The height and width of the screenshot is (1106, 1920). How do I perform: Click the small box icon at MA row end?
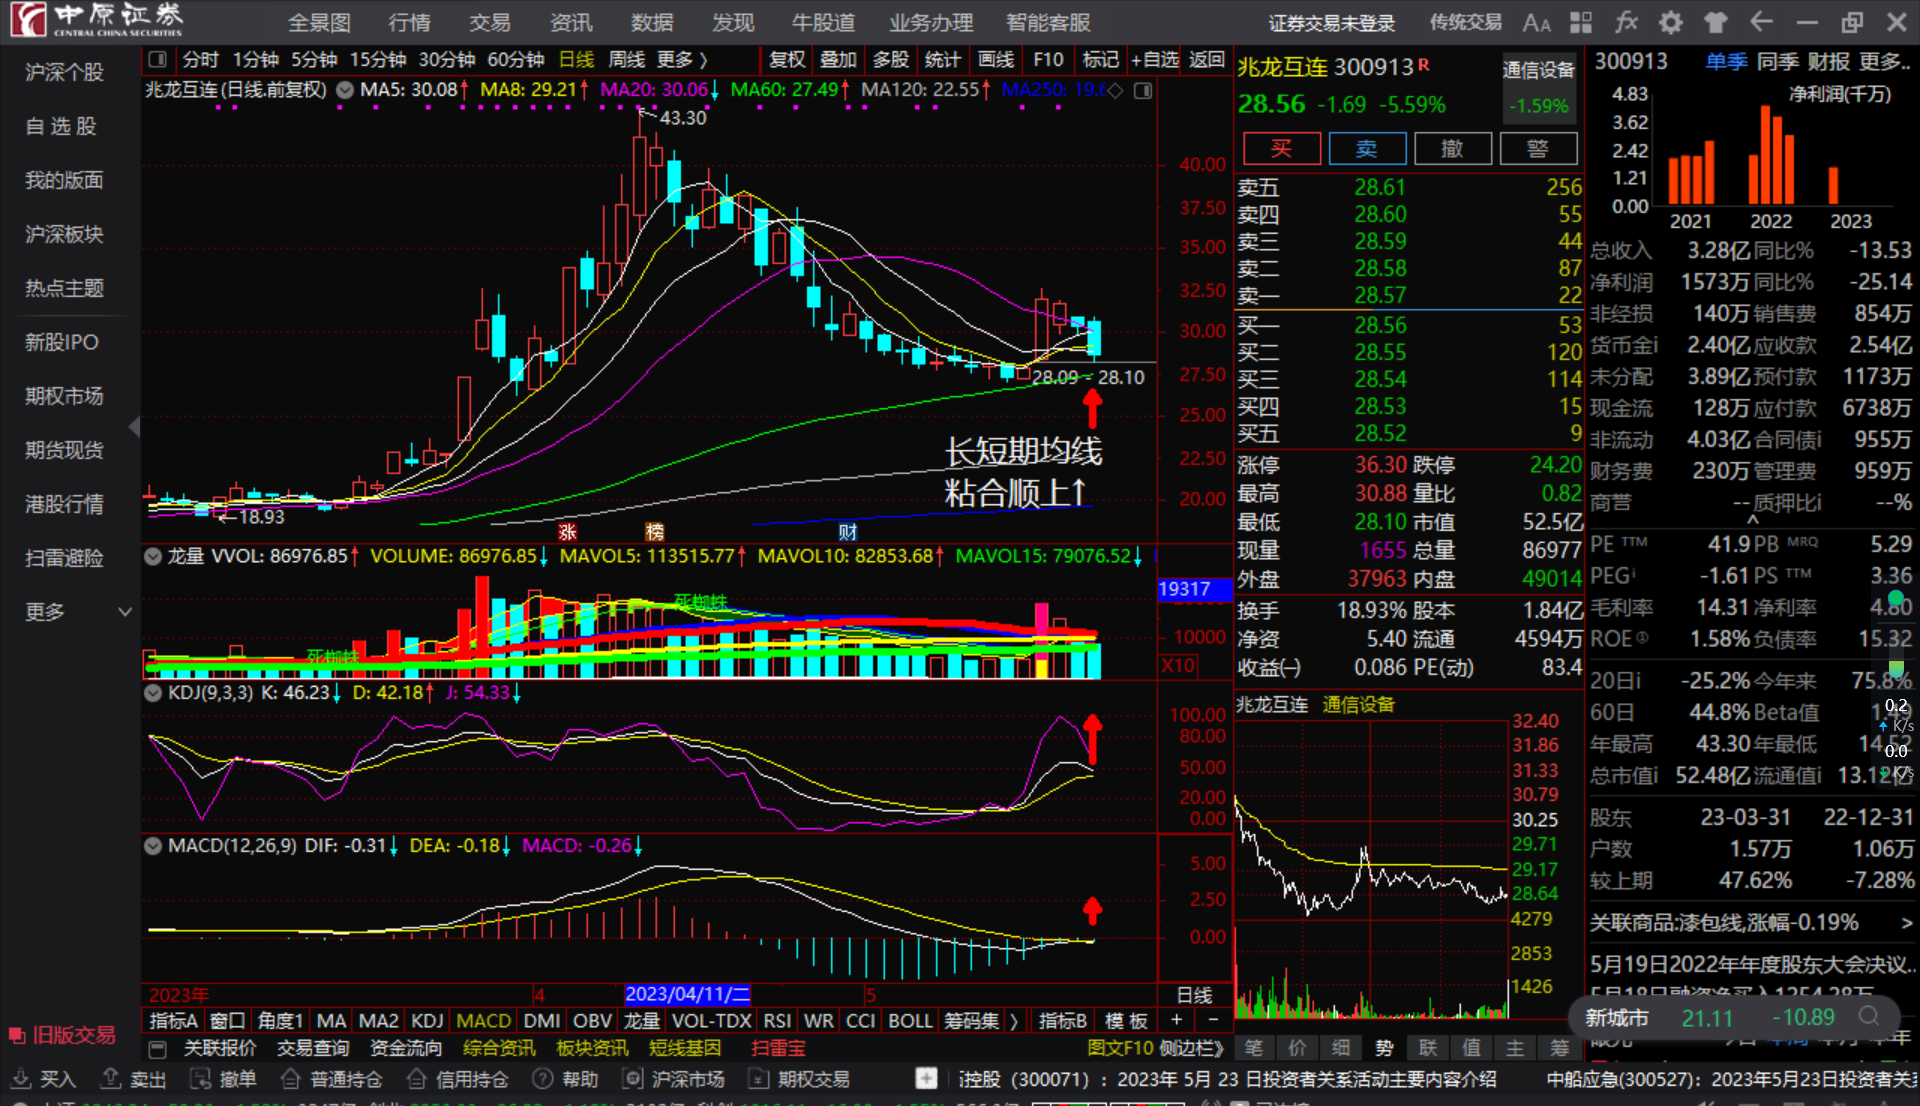coord(1143,90)
